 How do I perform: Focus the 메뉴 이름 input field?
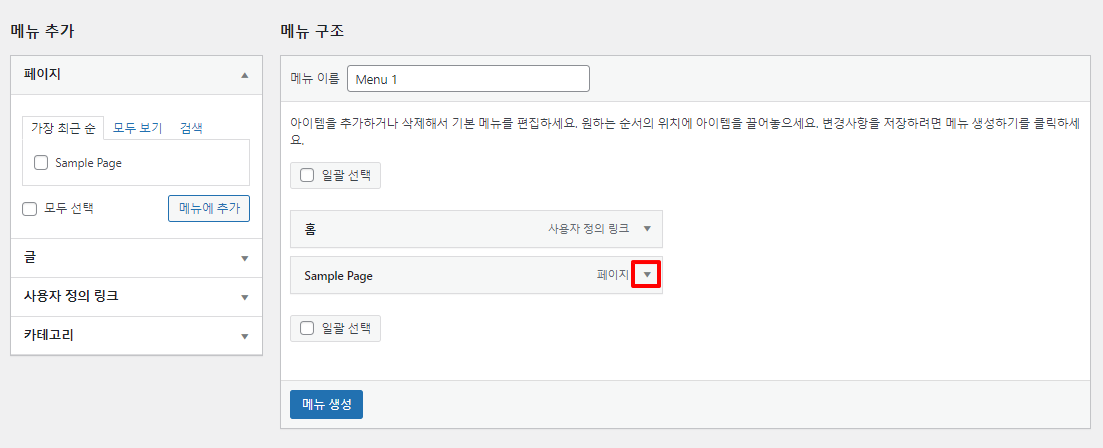[x=468, y=79]
